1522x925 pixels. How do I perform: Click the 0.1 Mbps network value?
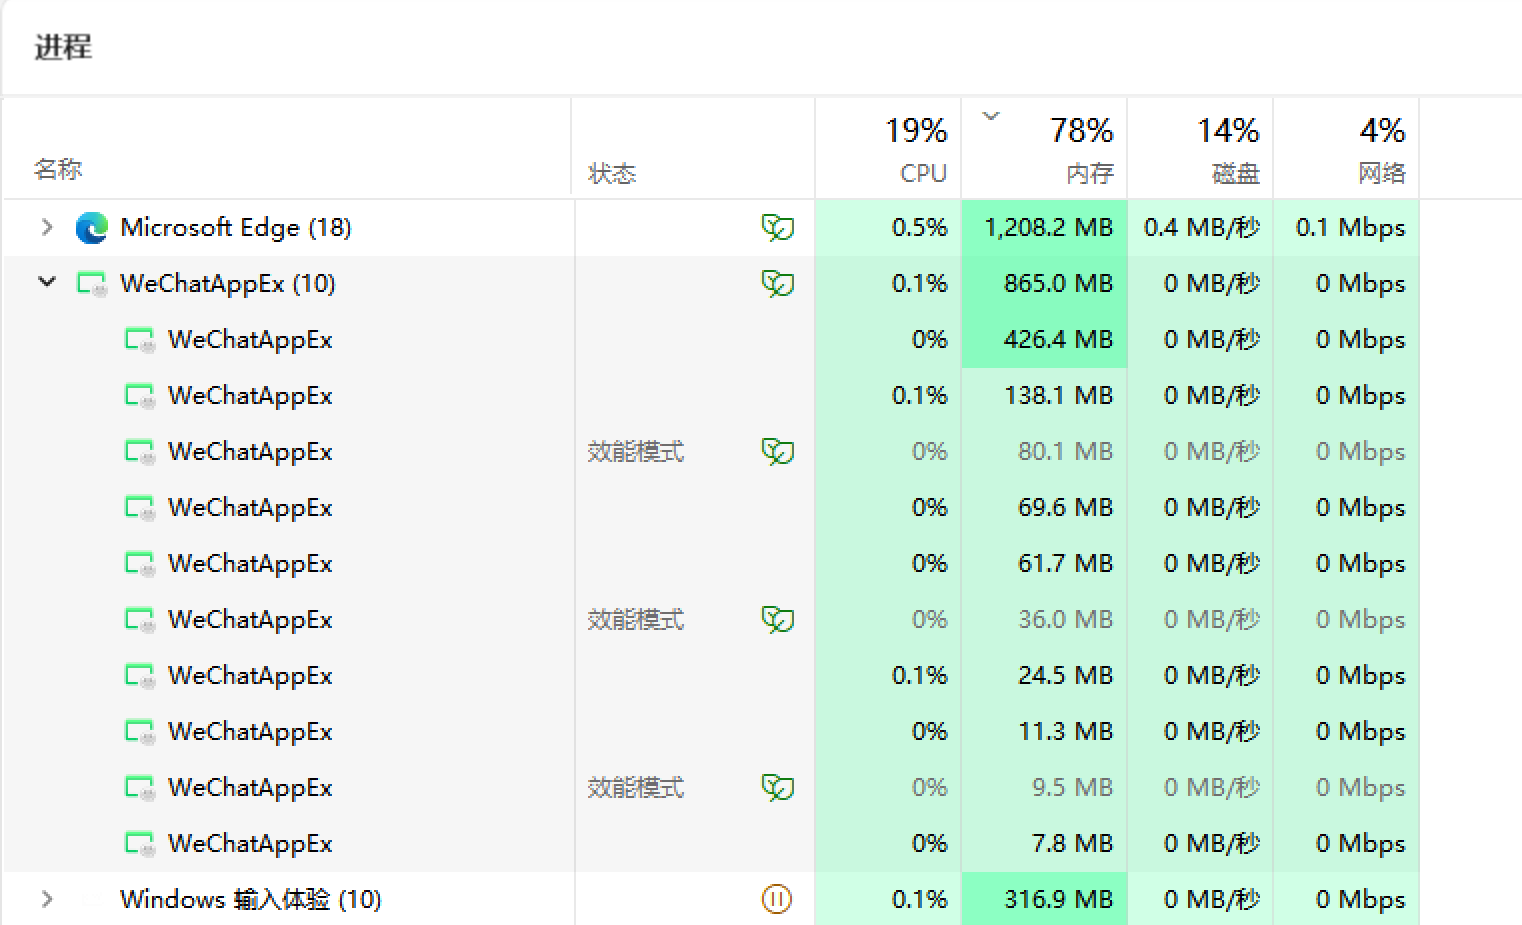[x=1350, y=228]
